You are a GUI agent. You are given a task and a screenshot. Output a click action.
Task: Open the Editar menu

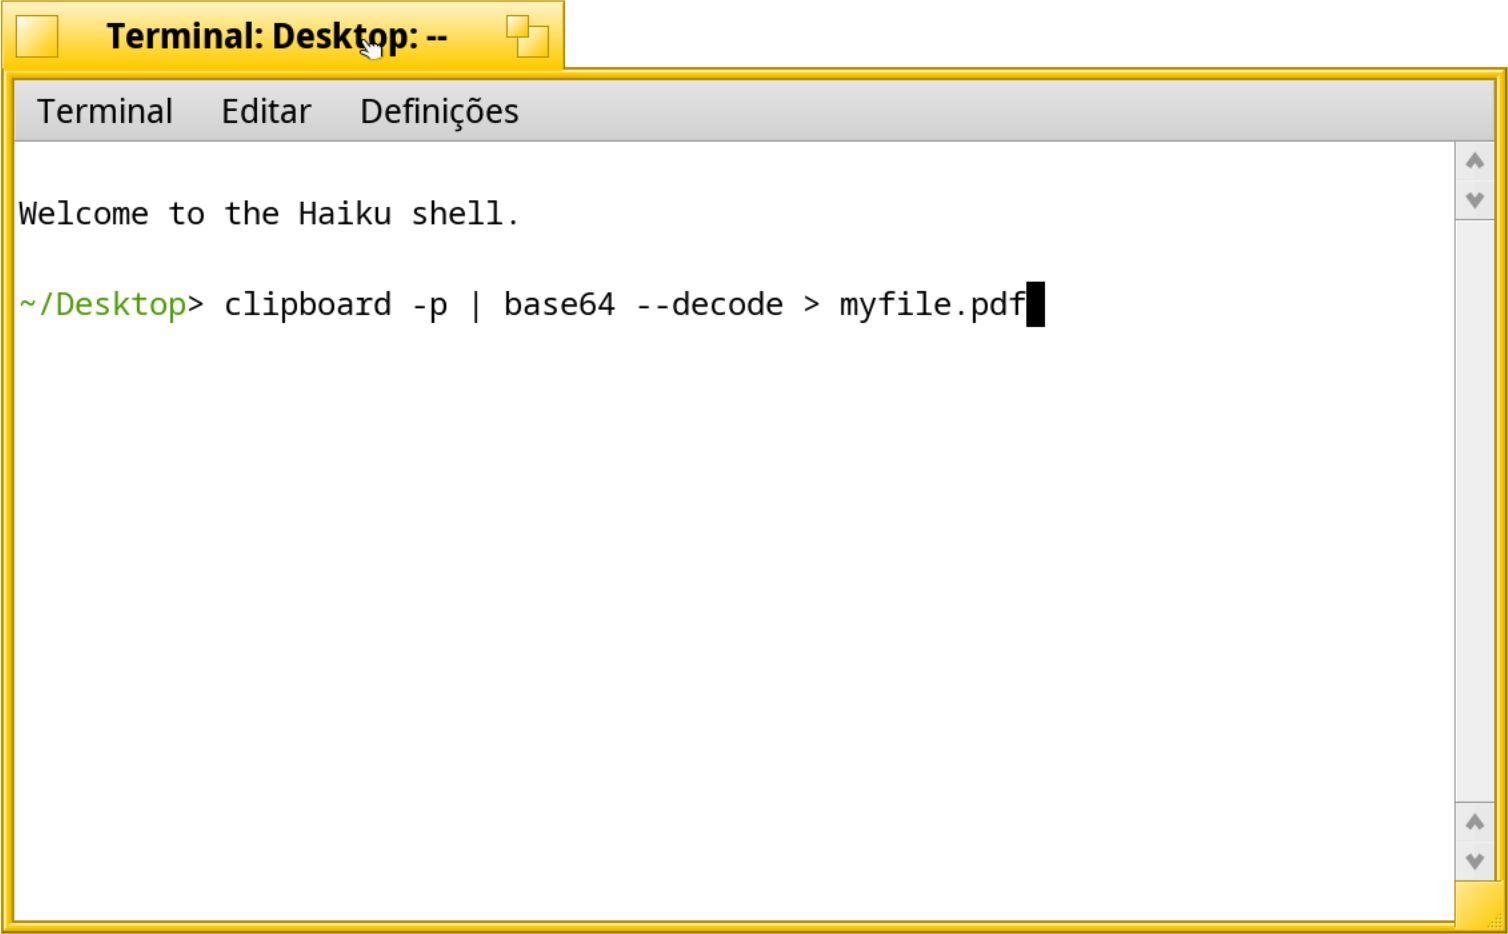266,111
